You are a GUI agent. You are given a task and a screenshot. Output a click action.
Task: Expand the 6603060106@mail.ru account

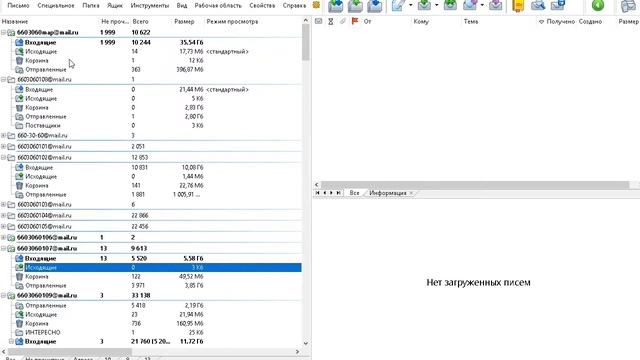[x=3, y=238]
